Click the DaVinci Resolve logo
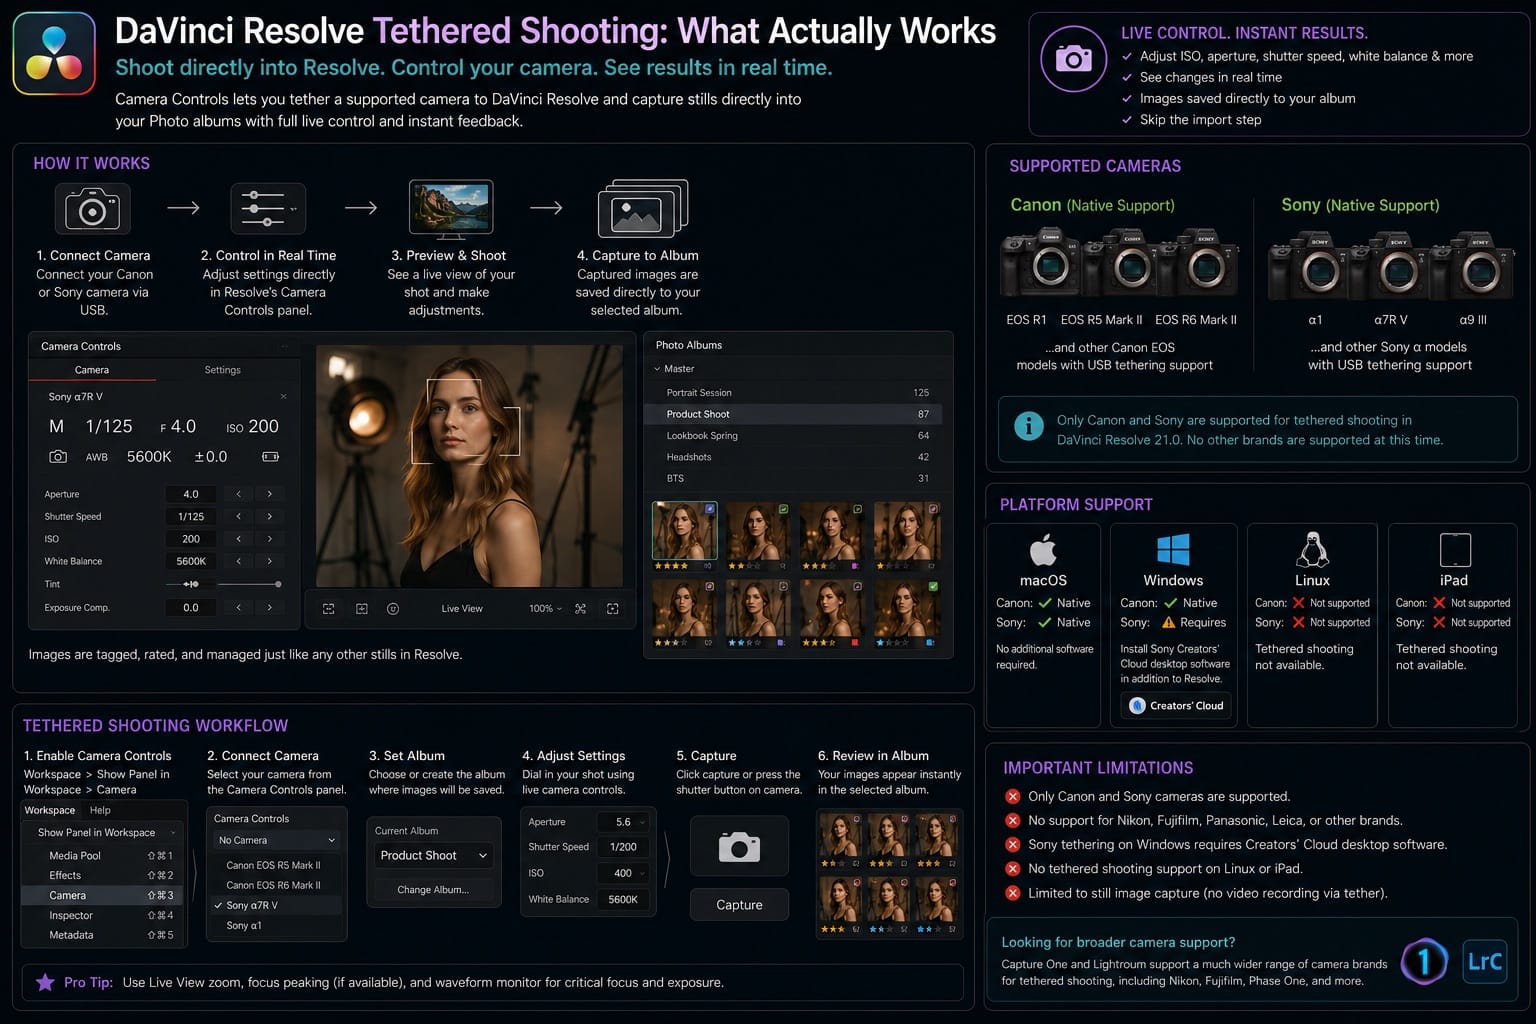 click(54, 53)
